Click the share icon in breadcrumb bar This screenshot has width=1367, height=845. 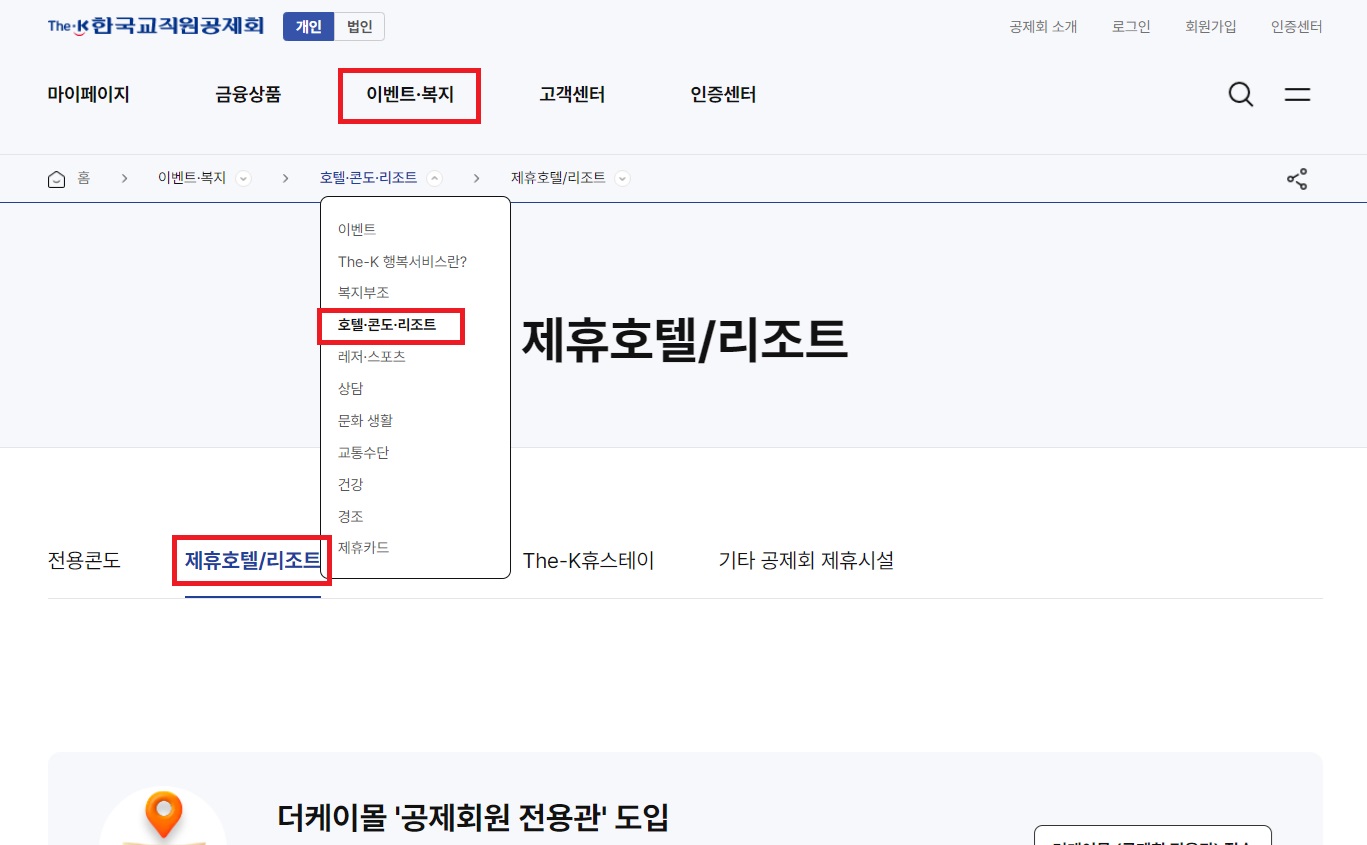point(1297,179)
